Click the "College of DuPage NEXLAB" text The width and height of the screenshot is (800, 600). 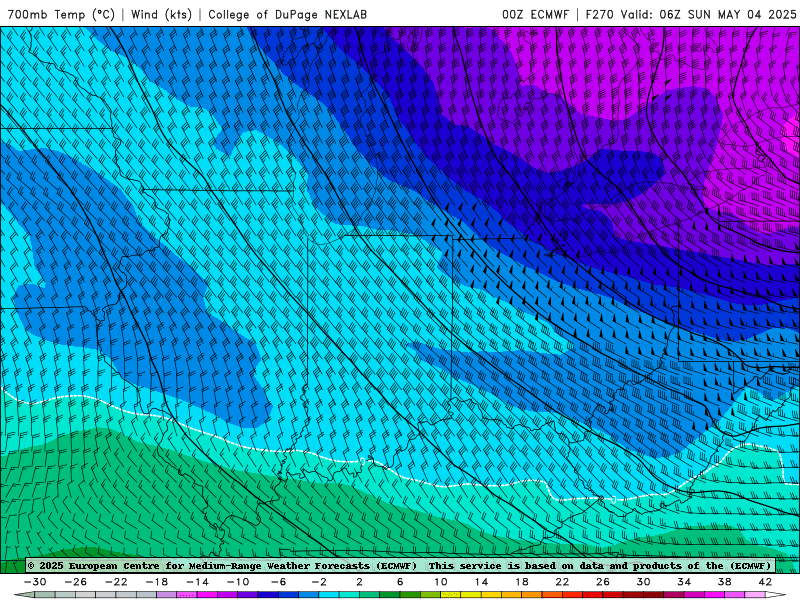click(x=287, y=14)
